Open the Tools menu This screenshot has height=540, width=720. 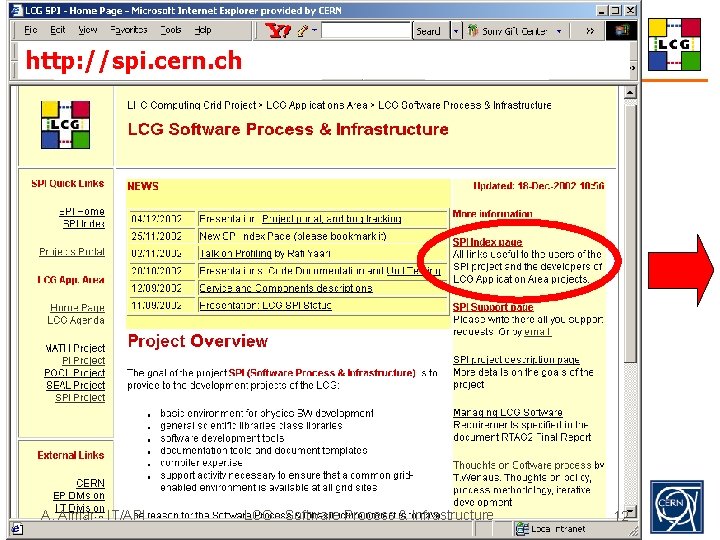coord(170,30)
